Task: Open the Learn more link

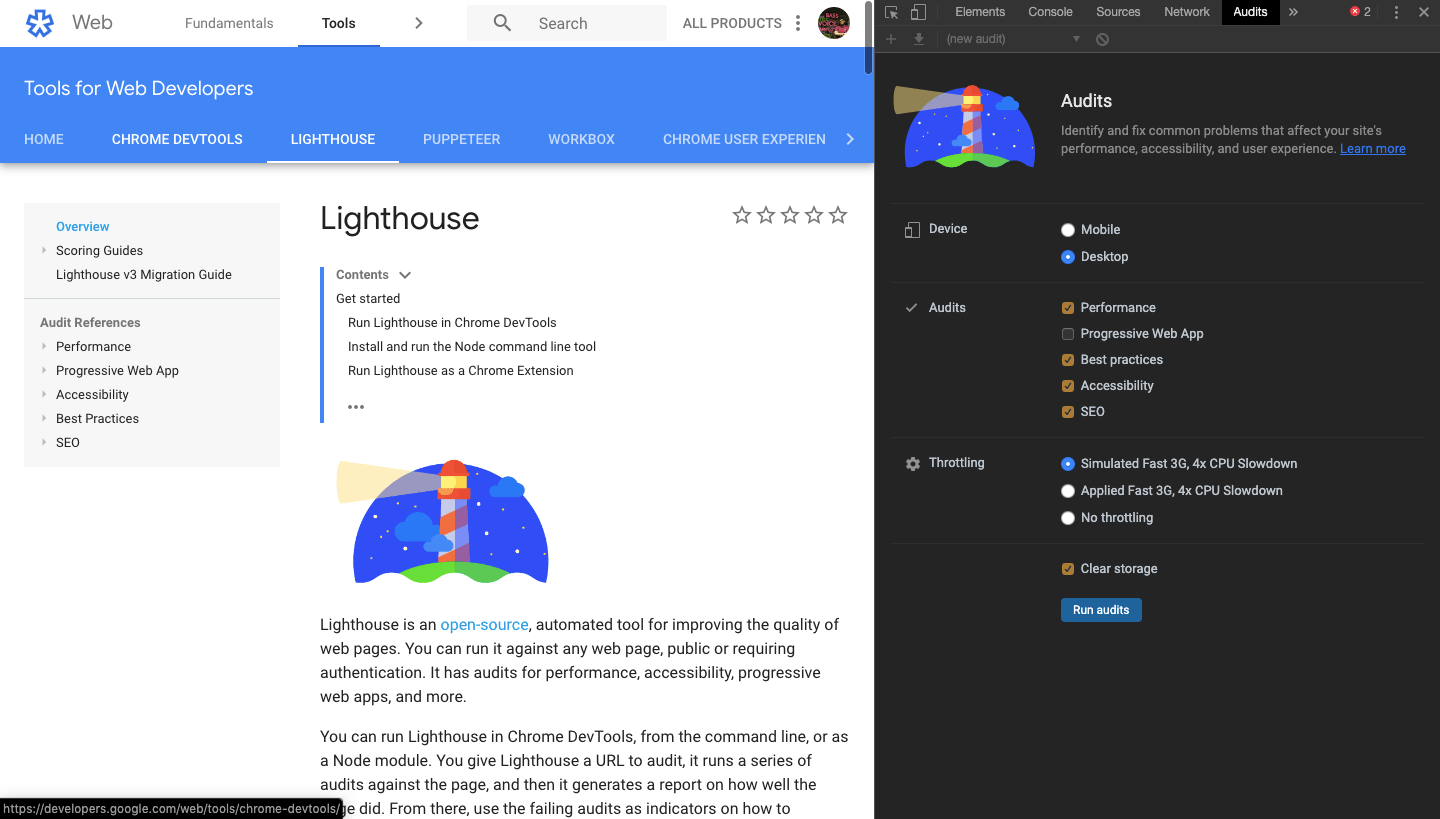Action: [x=1373, y=149]
